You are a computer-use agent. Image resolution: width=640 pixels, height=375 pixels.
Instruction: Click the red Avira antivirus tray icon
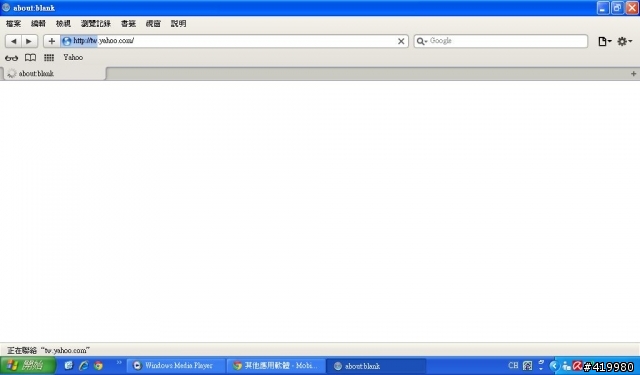click(x=578, y=365)
